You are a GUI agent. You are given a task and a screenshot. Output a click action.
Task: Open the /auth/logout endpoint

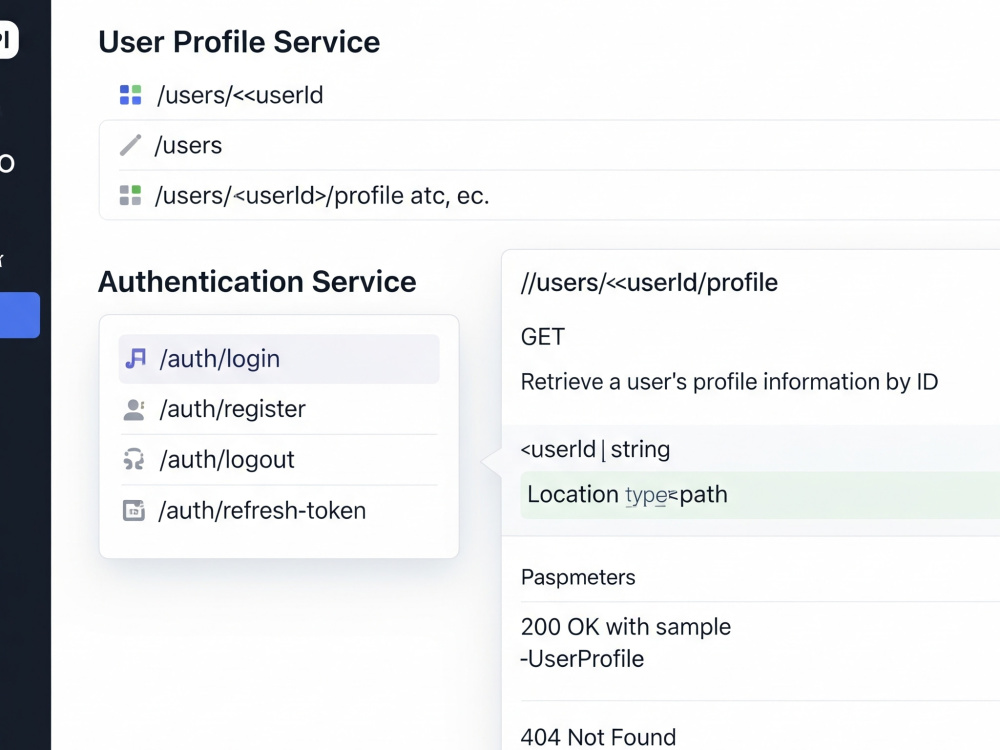[x=279, y=460]
